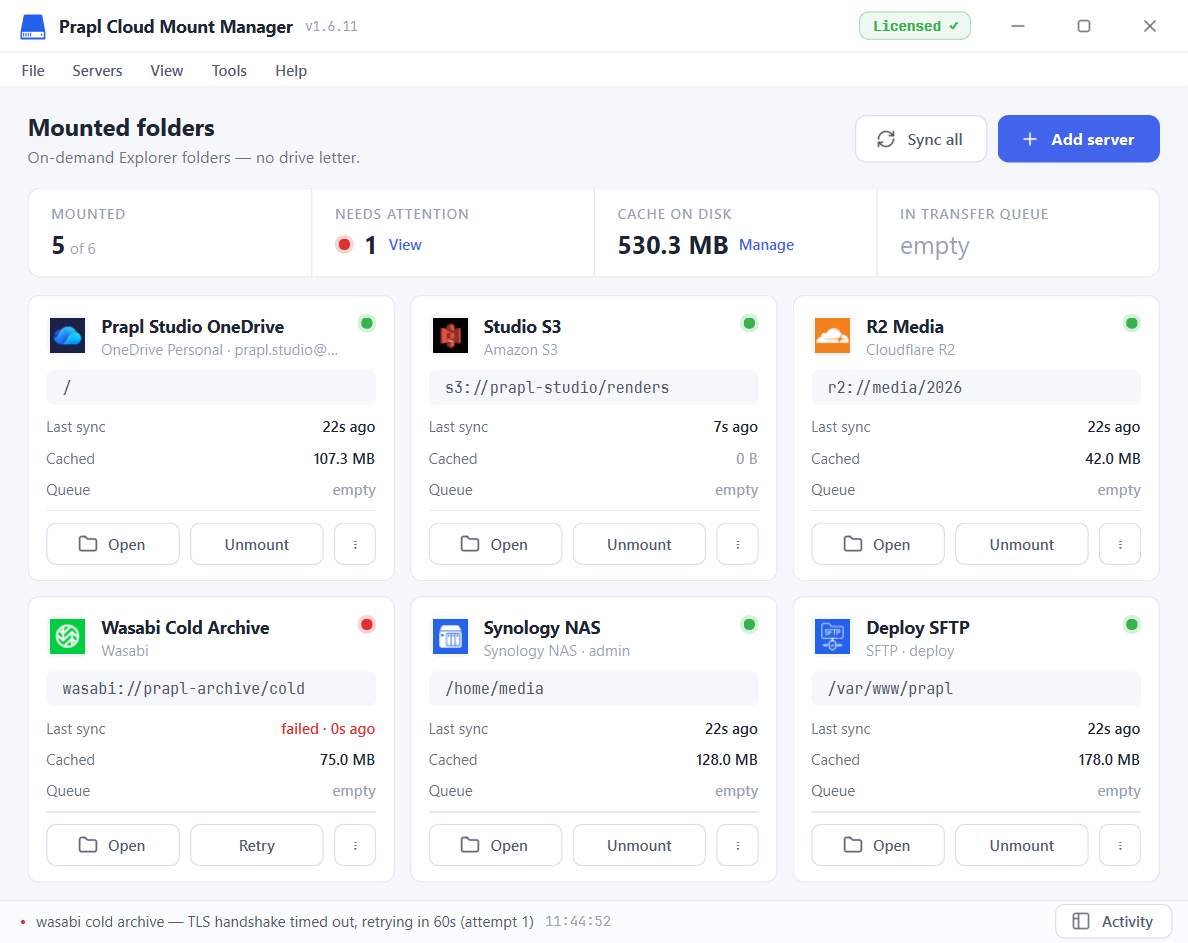The width and height of the screenshot is (1188, 943).
Task: Click the 178.0 MB cached value
Action: pyautogui.click(x=1109, y=760)
